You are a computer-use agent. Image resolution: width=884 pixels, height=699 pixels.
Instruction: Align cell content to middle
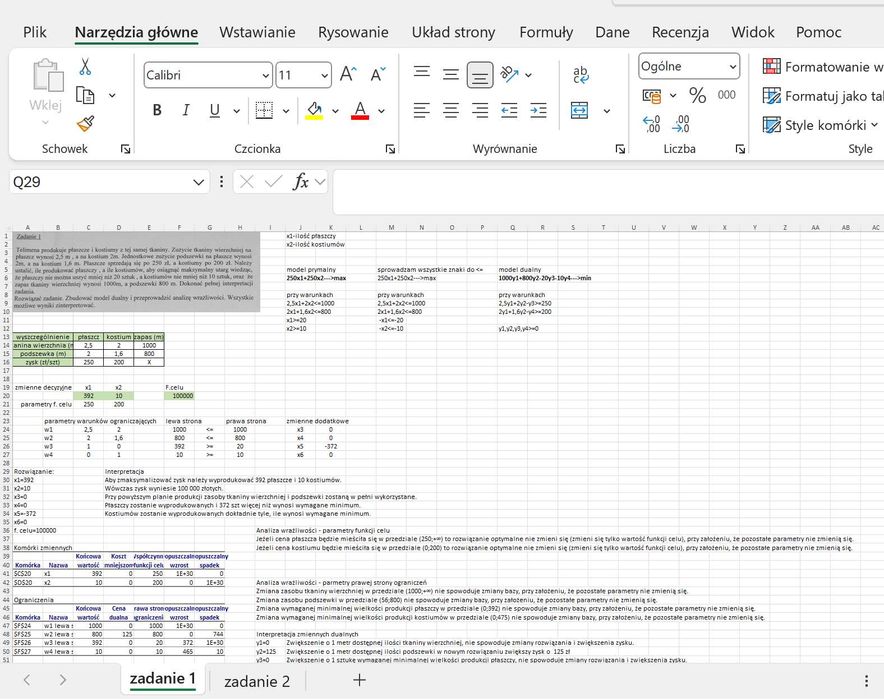pyautogui.click(x=450, y=74)
